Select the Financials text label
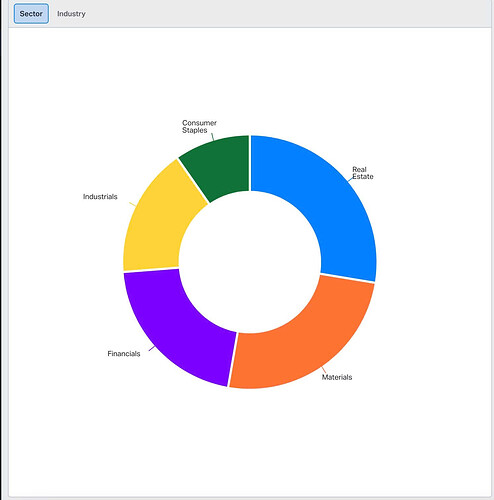Viewport: 494px width, 500px height. [124, 354]
